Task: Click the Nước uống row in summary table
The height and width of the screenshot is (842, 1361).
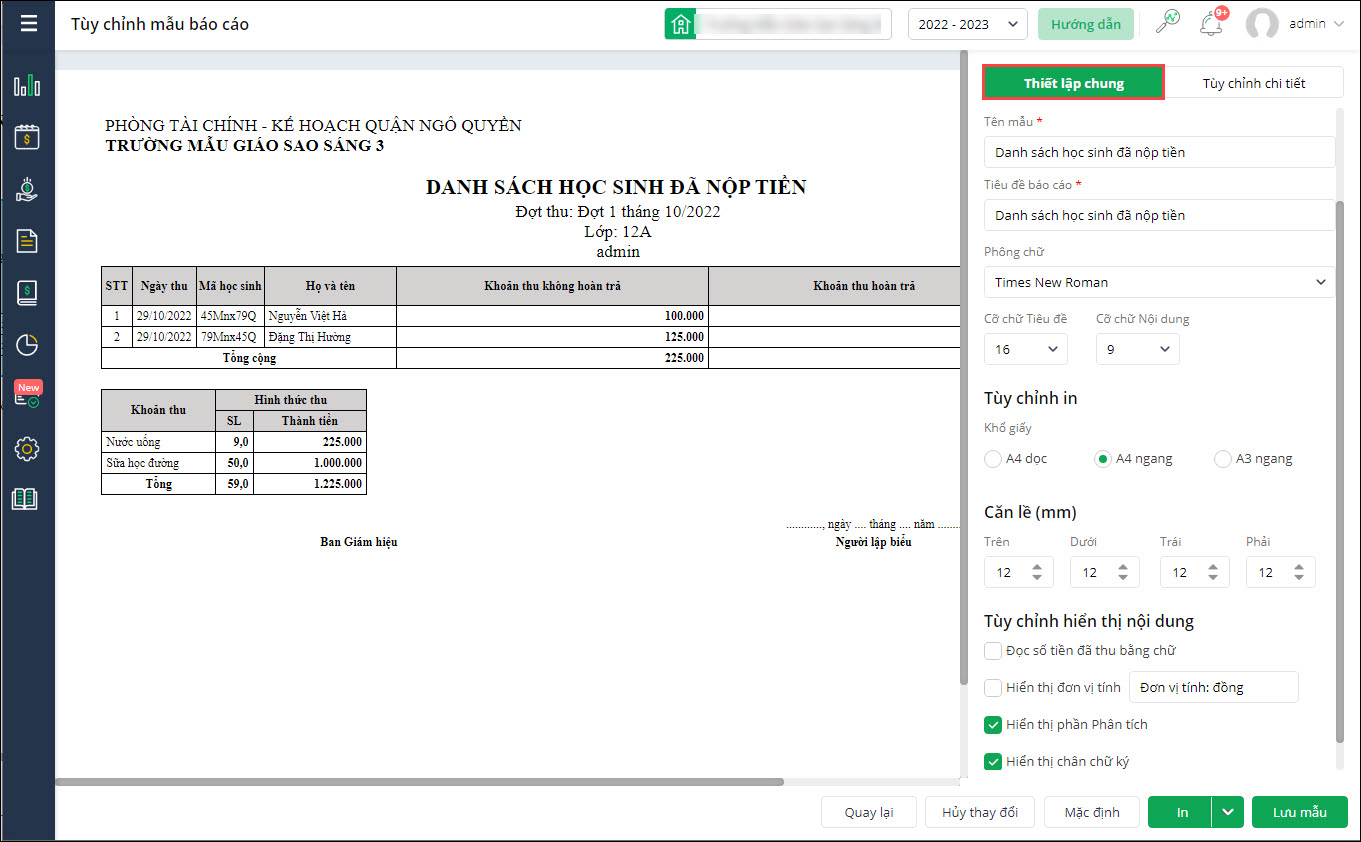Action: [x=233, y=442]
